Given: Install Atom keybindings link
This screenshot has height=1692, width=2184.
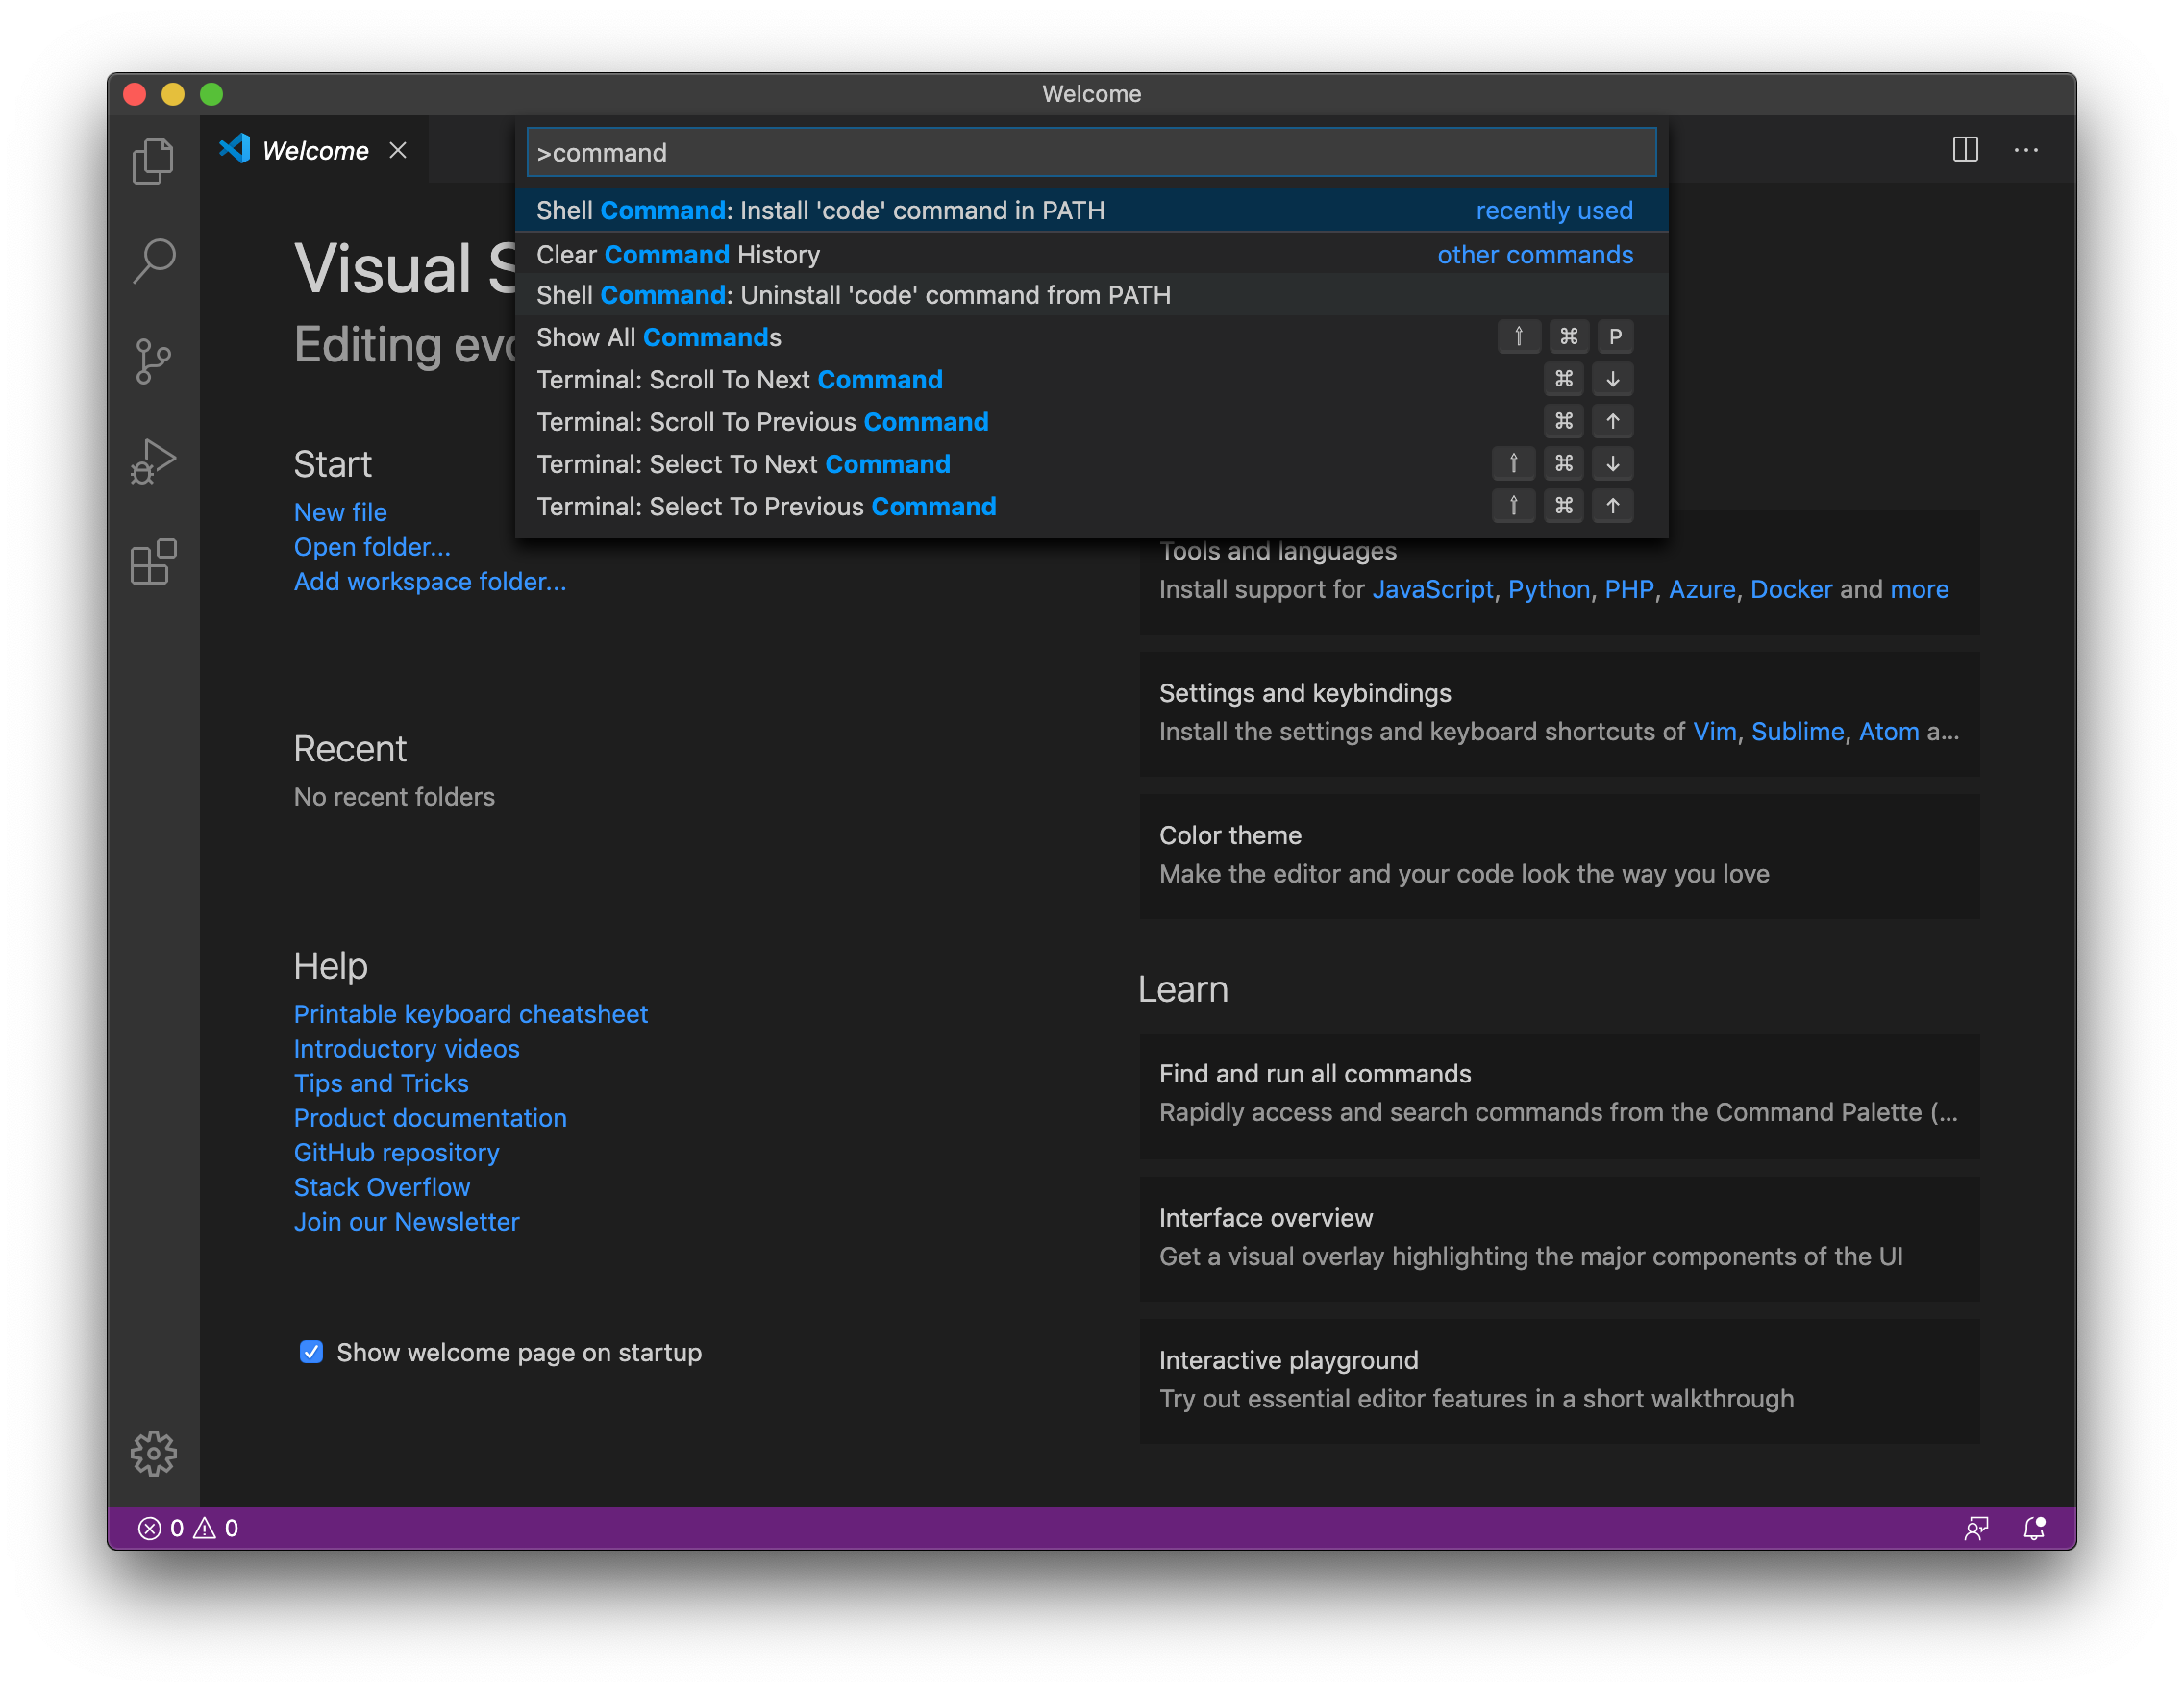Looking at the screenshot, I should [x=1889, y=731].
